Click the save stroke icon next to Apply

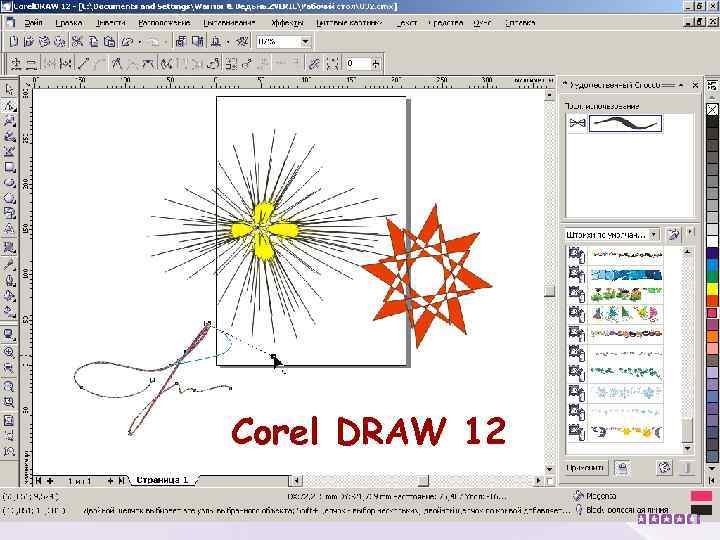(622, 467)
